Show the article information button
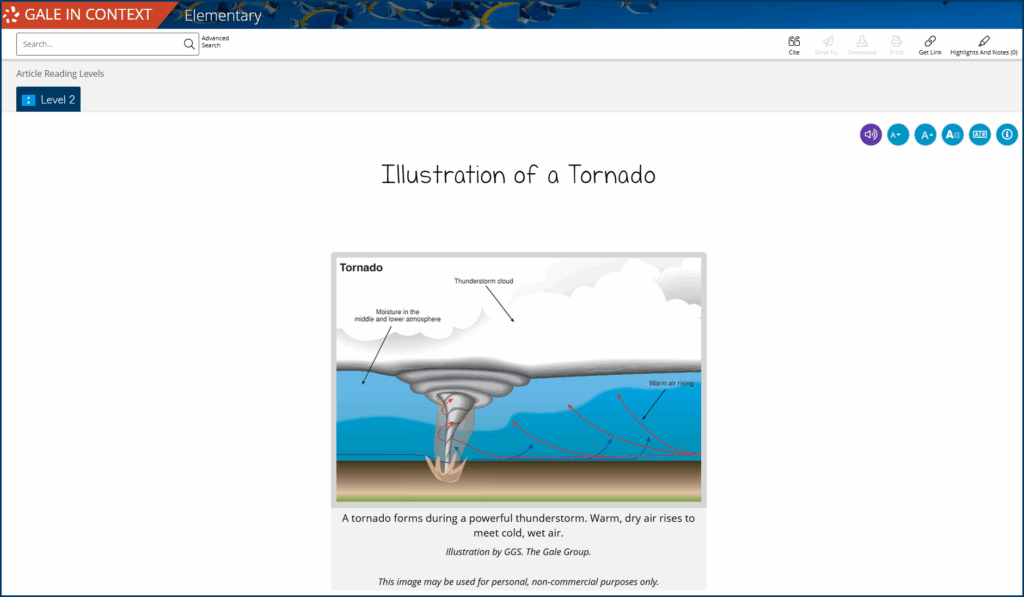 pos(1006,134)
